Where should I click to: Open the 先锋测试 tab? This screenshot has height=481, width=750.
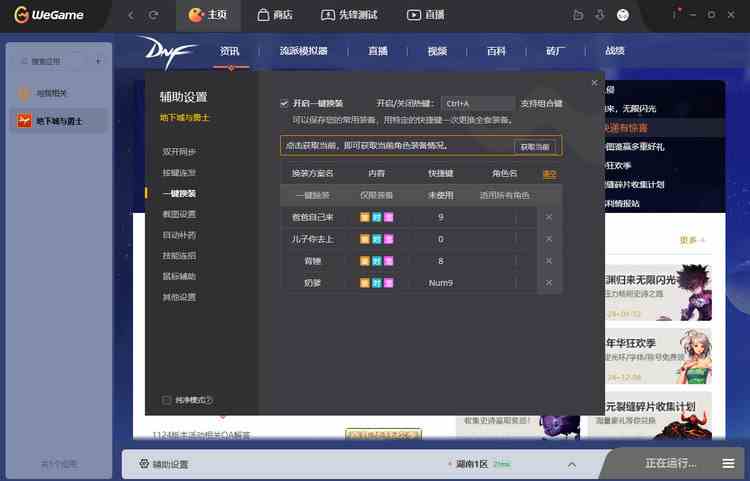click(x=349, y=15)
